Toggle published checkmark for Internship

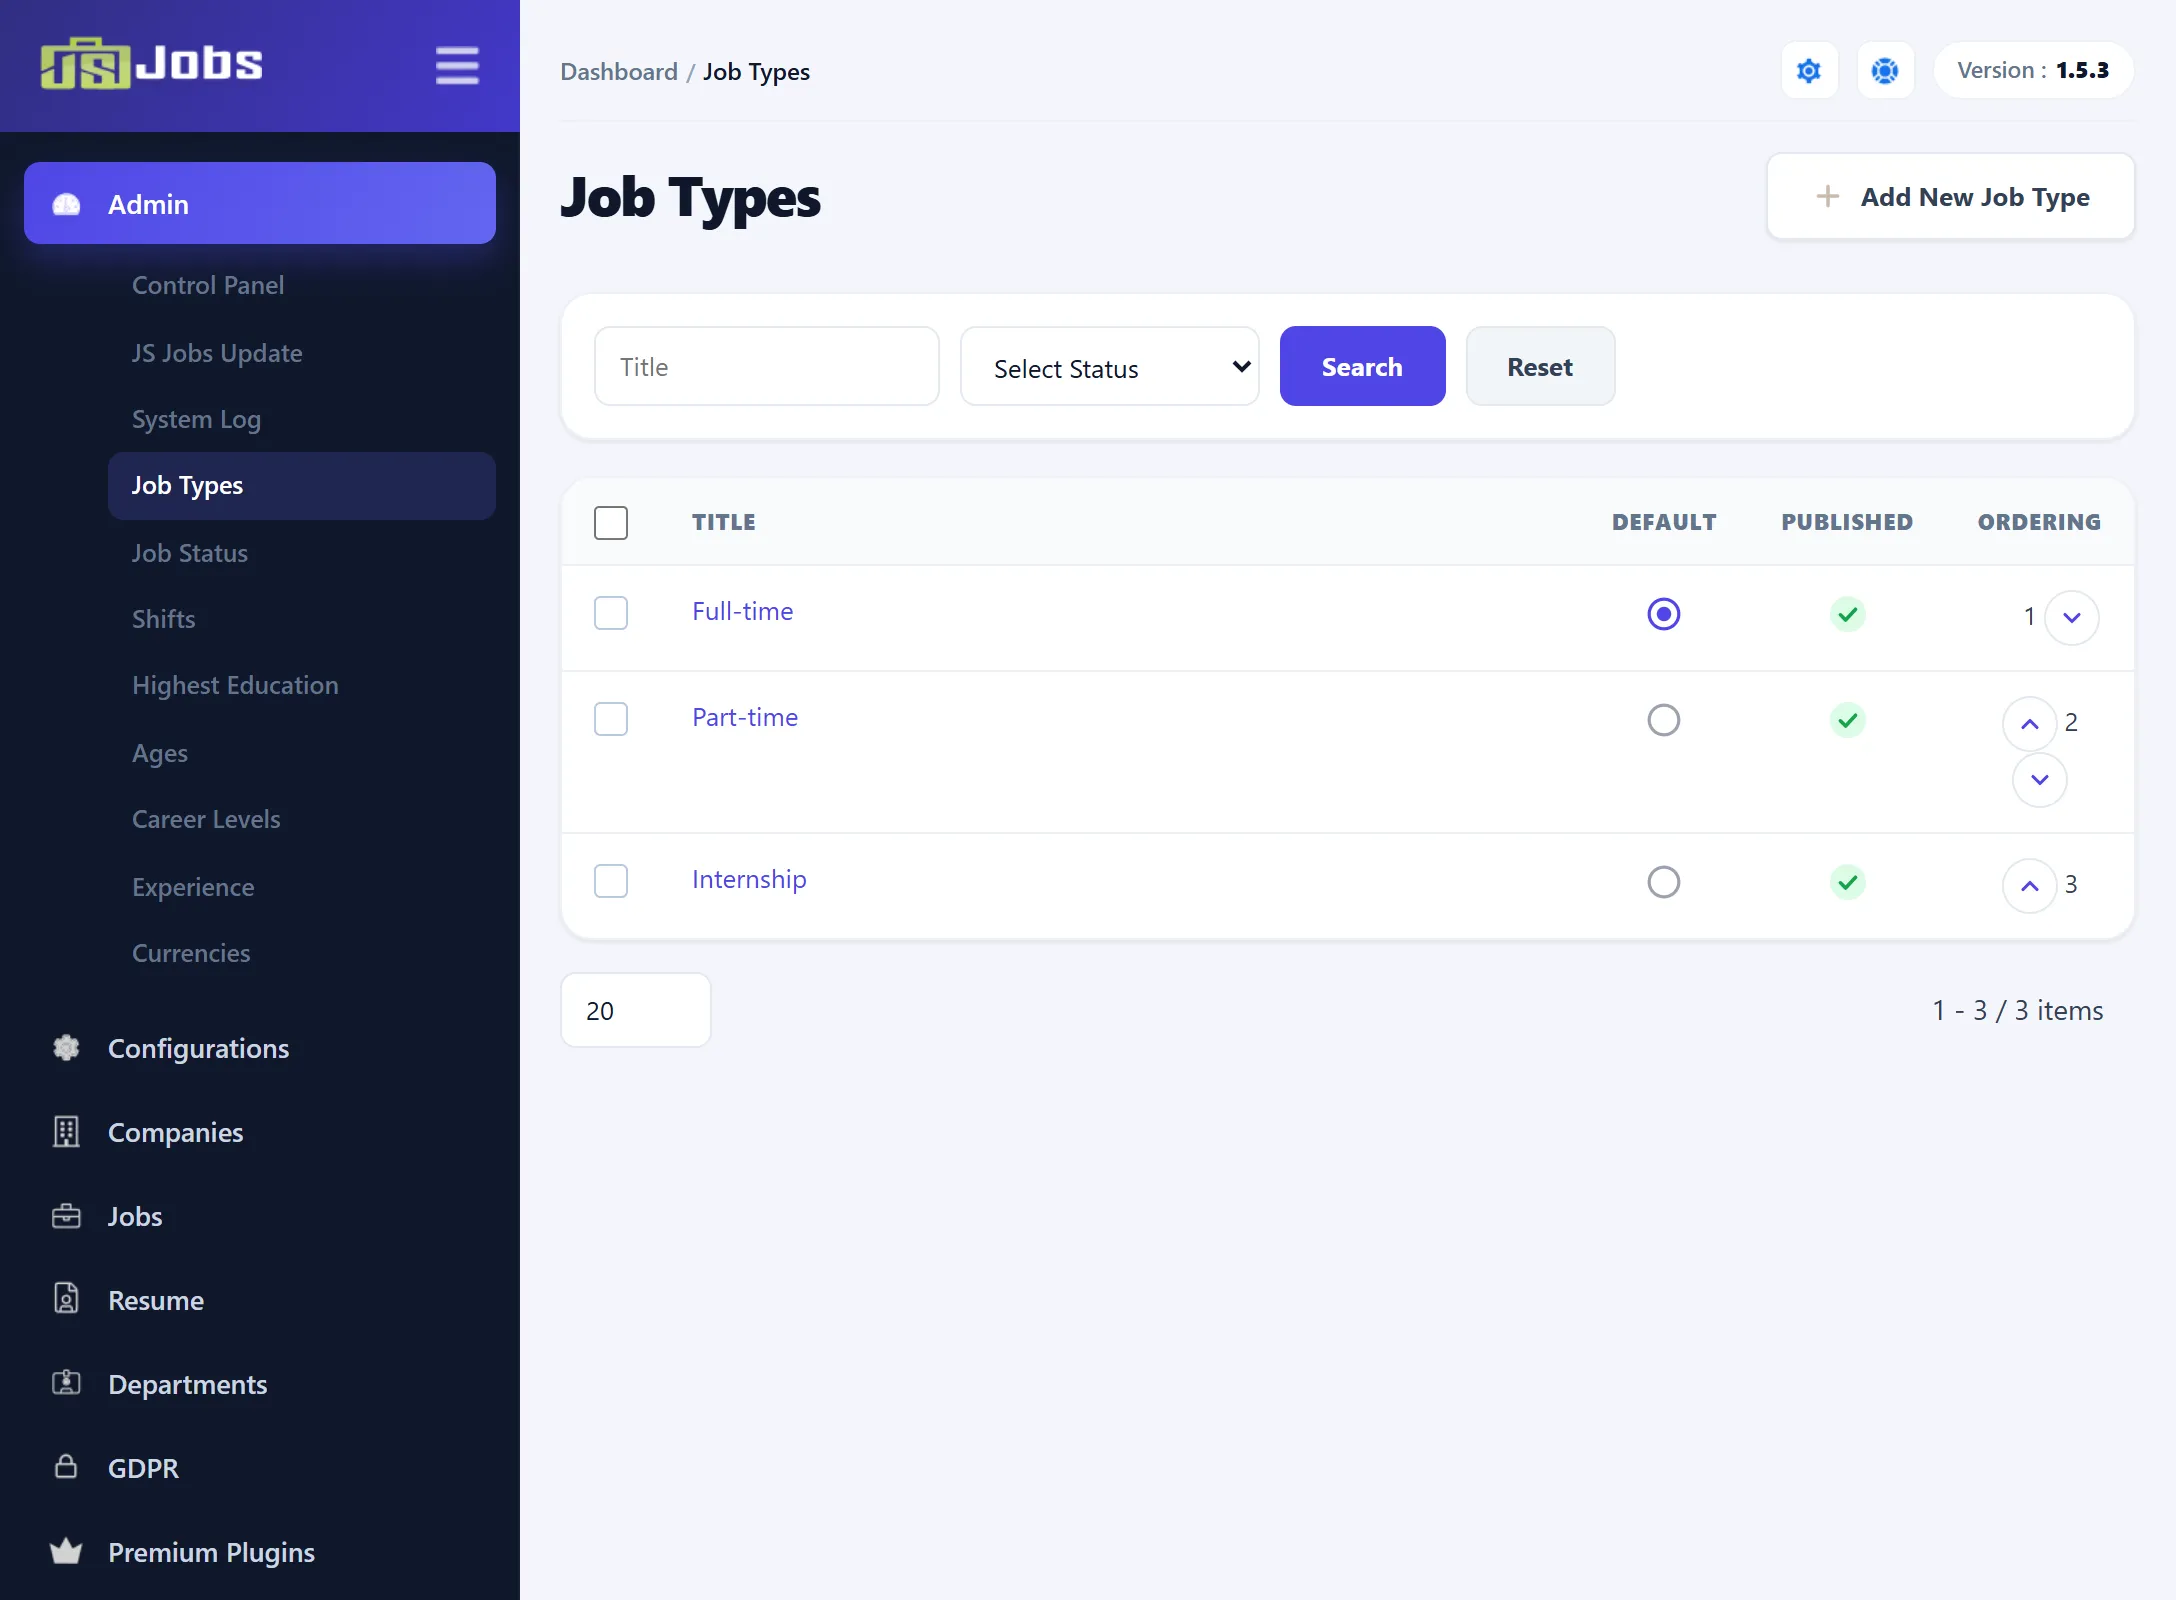1848,882
